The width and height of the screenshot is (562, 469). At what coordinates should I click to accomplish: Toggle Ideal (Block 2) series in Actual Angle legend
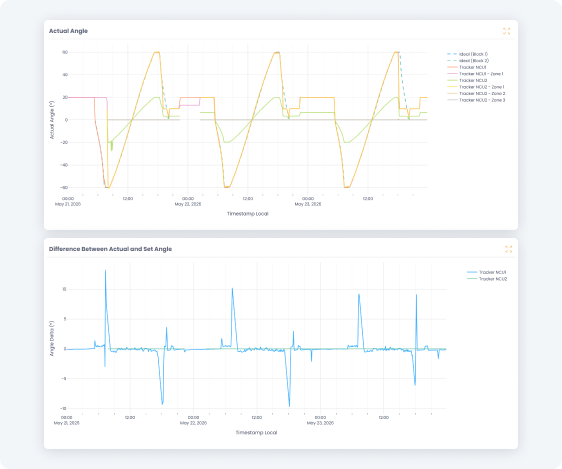468,61
